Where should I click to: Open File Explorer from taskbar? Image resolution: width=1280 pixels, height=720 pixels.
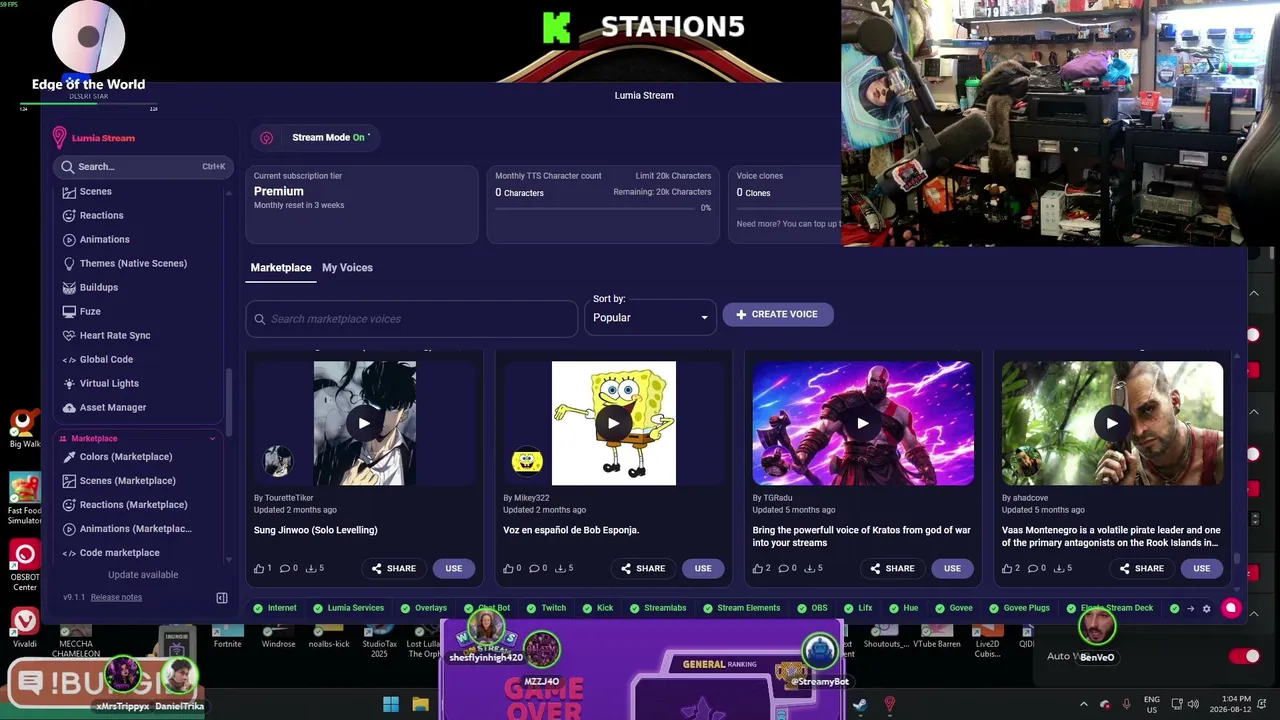point(421,704)
